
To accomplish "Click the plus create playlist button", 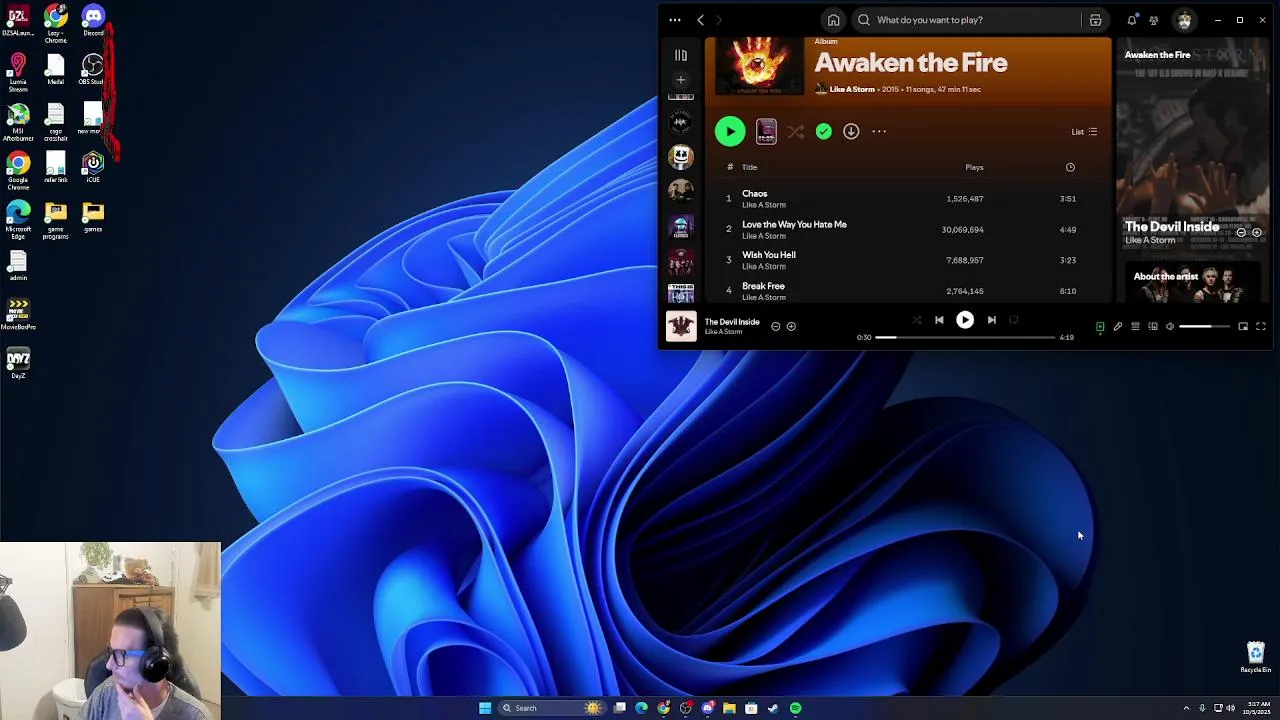I will [x=681, y=80].
